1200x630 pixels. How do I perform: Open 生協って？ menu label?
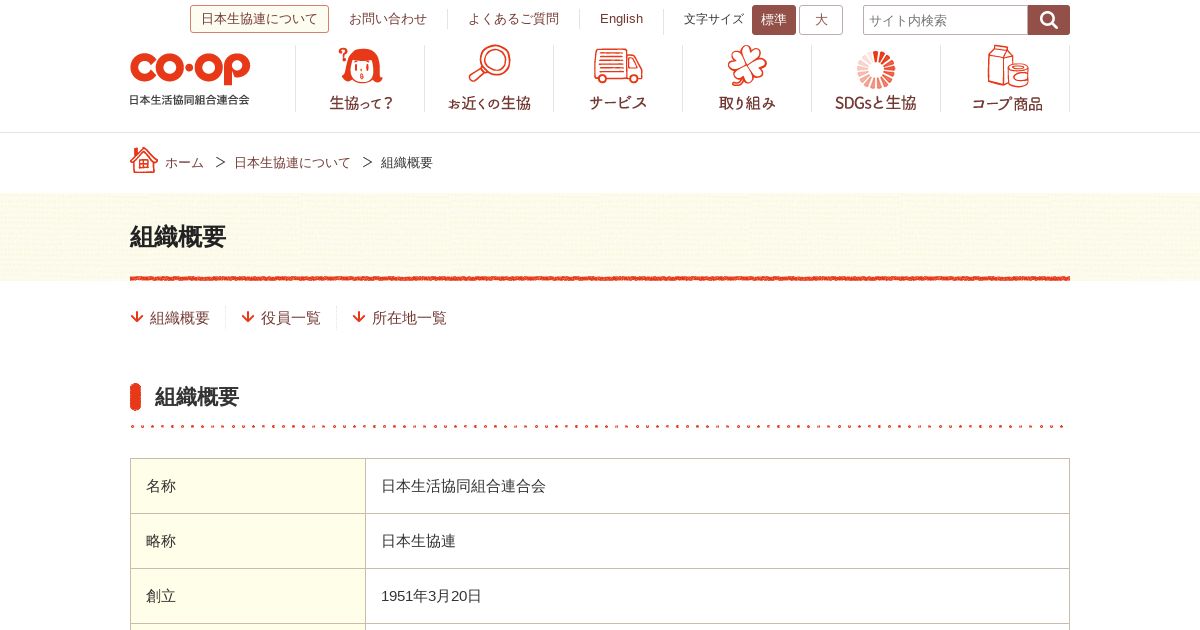point(362,102)
